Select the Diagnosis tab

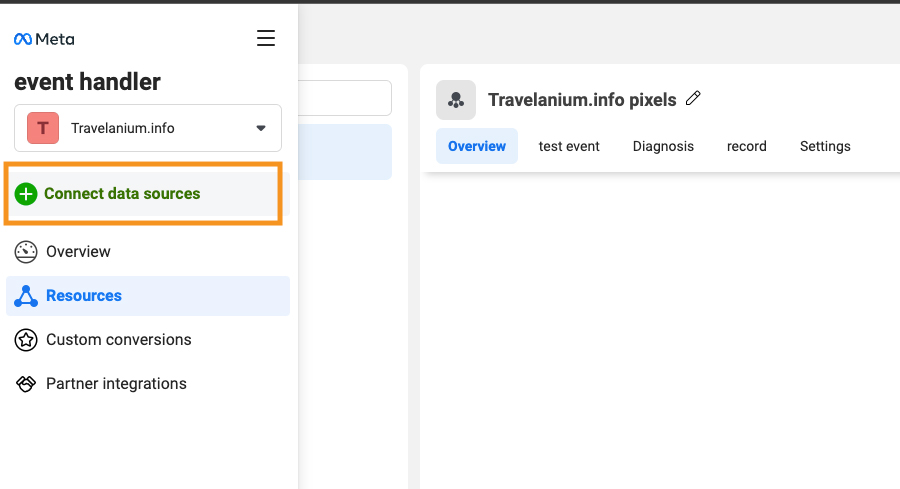(663, 146)
